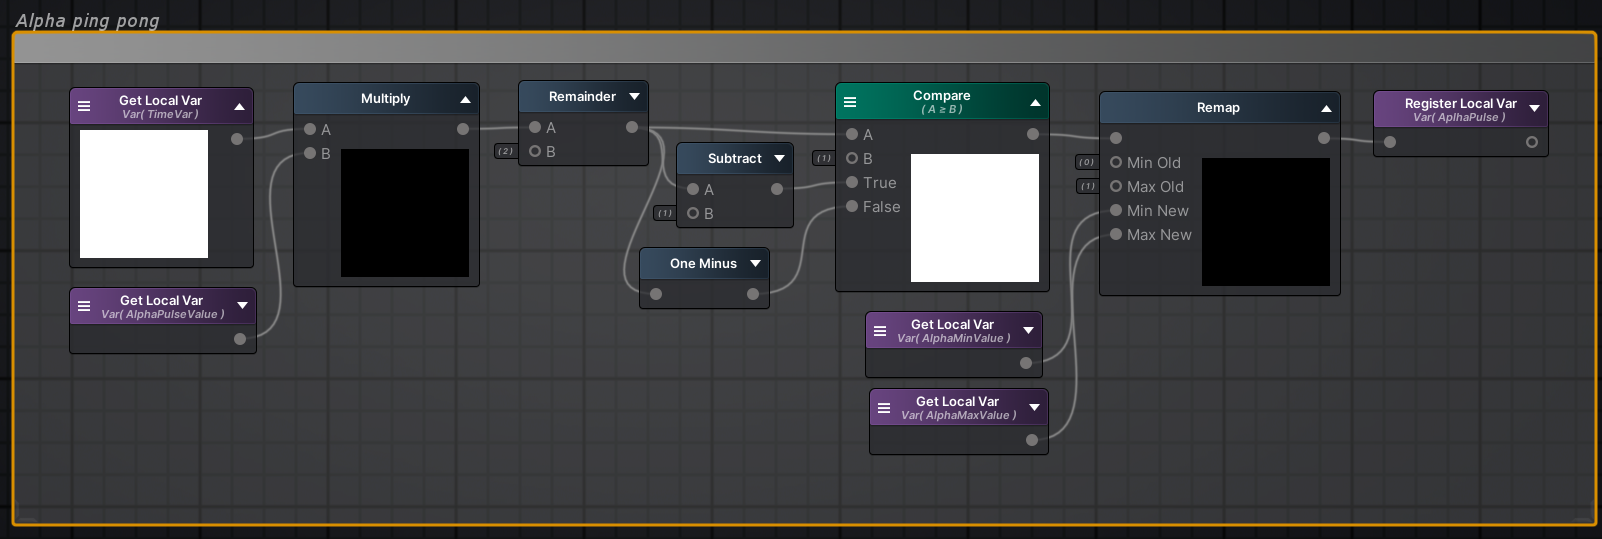Select the Remainder node B input port

coord(535,151)
